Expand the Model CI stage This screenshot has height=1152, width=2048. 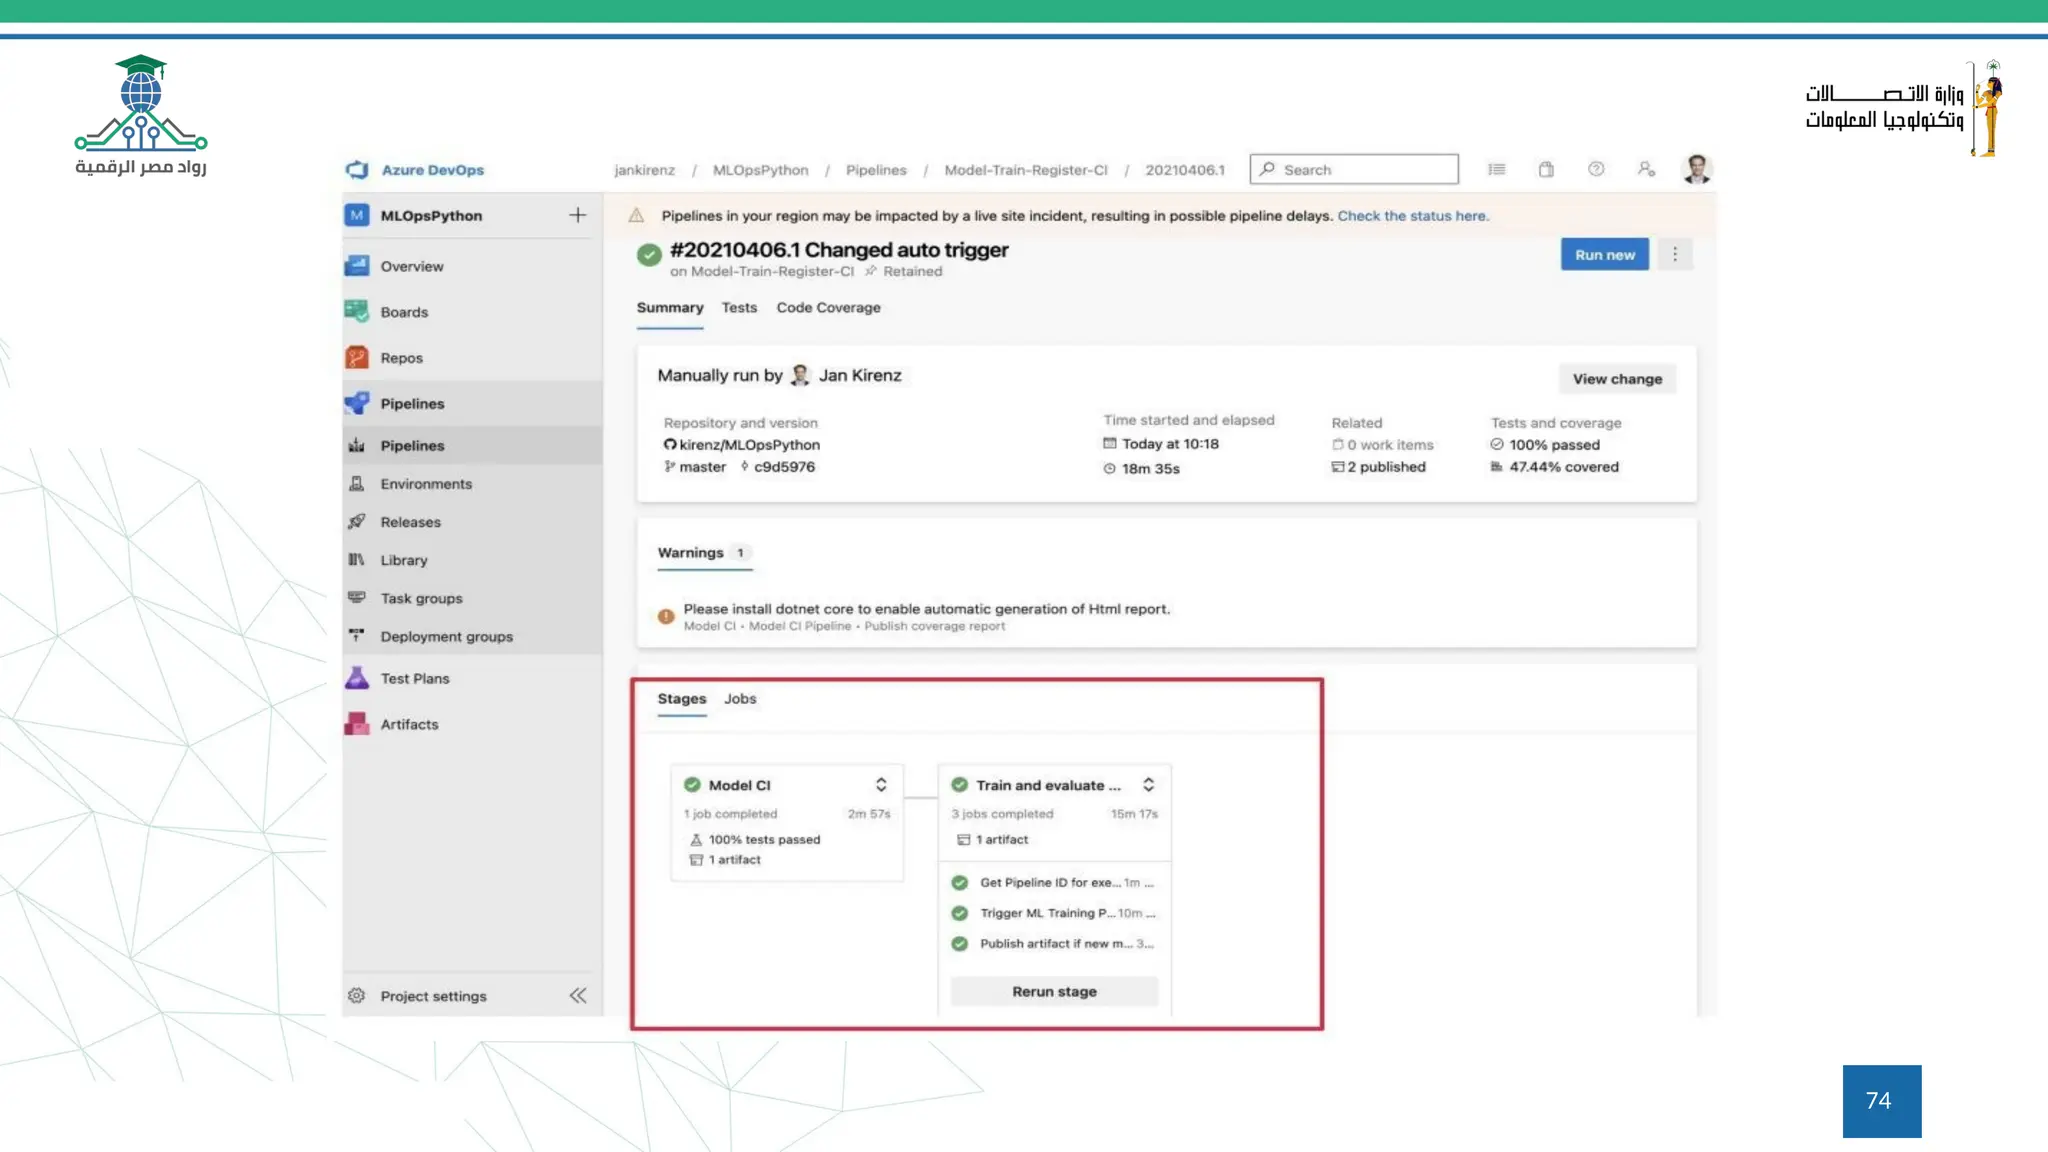click(881, 785)
